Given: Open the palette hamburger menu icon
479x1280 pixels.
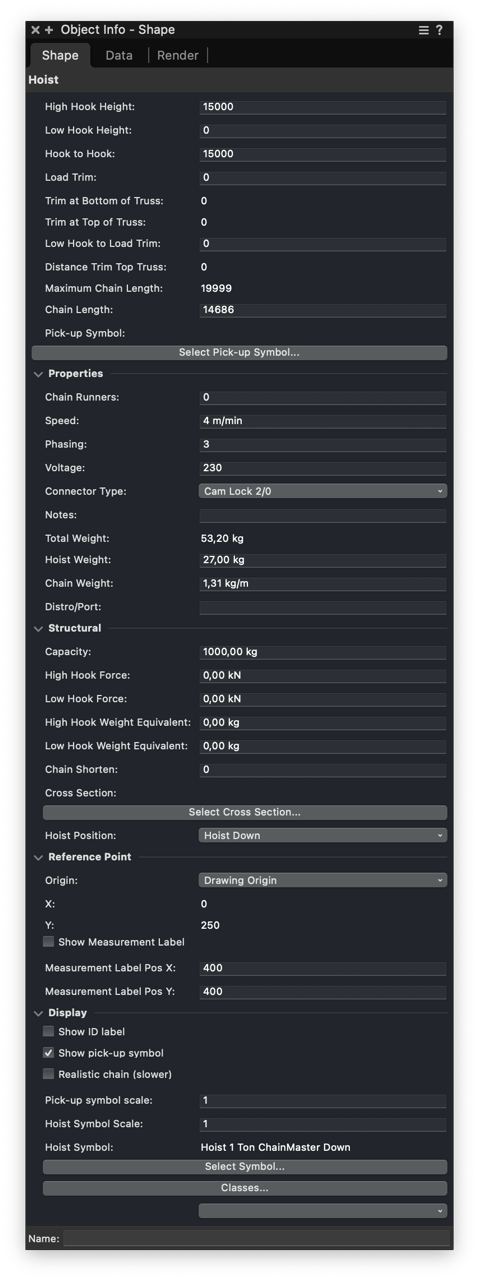Looking at the screenshot, I should 424,30.
